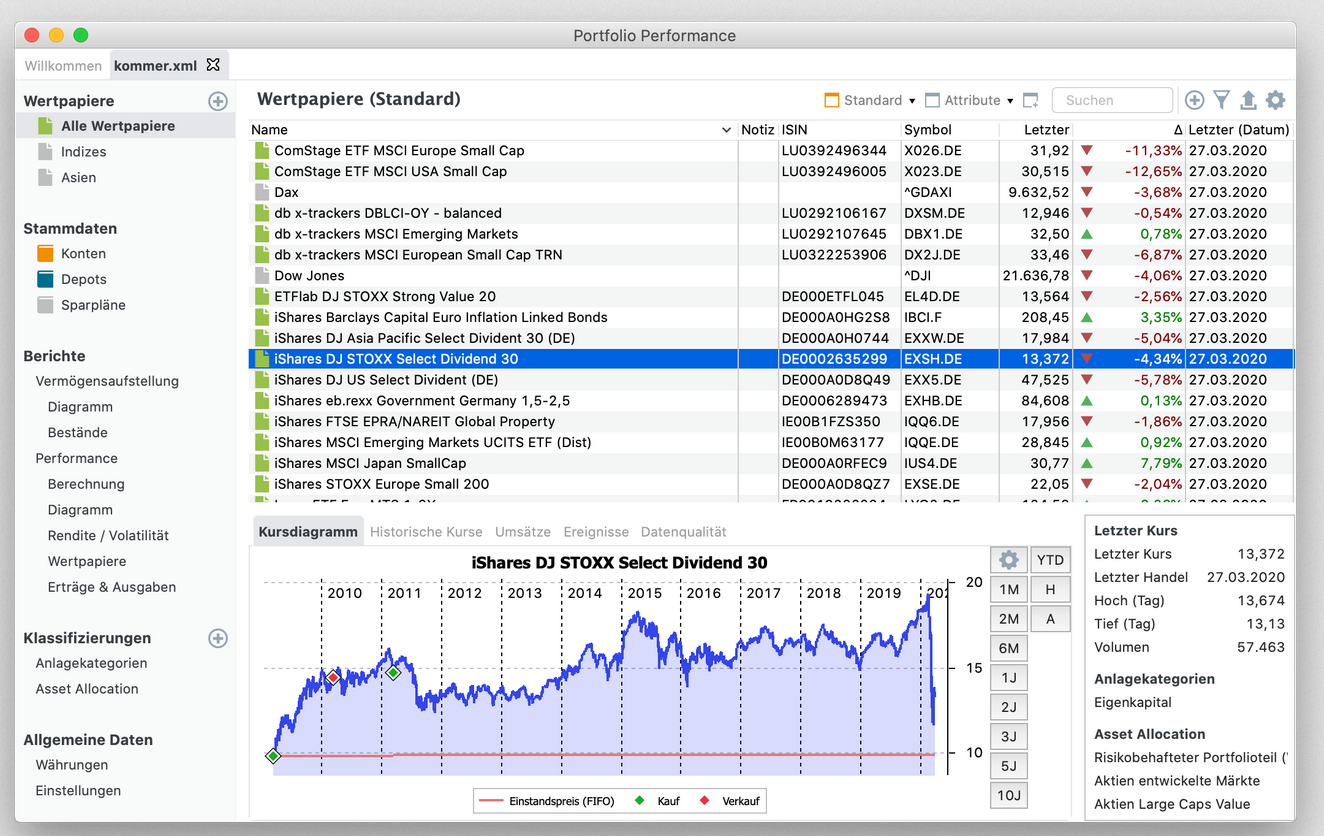This screenshot has height=836, width=1324.
Task: Select ComStage ETF MSCI USA Small Cap row
Action: (x=771, y=172)
